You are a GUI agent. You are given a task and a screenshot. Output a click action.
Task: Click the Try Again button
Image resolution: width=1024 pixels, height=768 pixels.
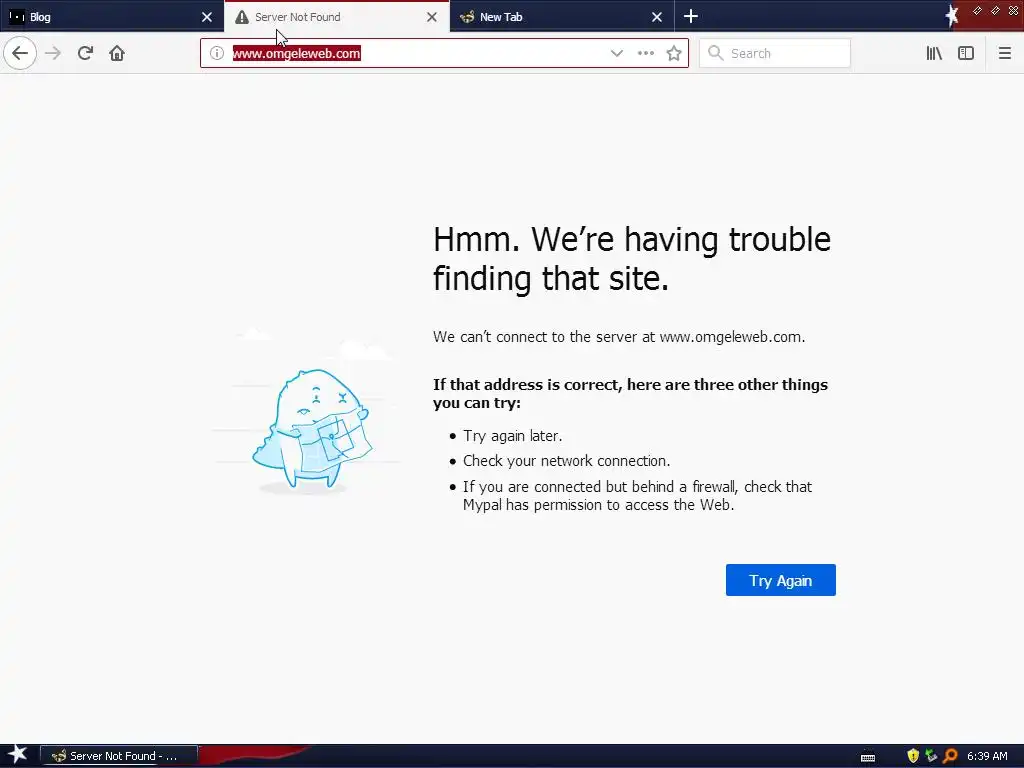[780, 580]
